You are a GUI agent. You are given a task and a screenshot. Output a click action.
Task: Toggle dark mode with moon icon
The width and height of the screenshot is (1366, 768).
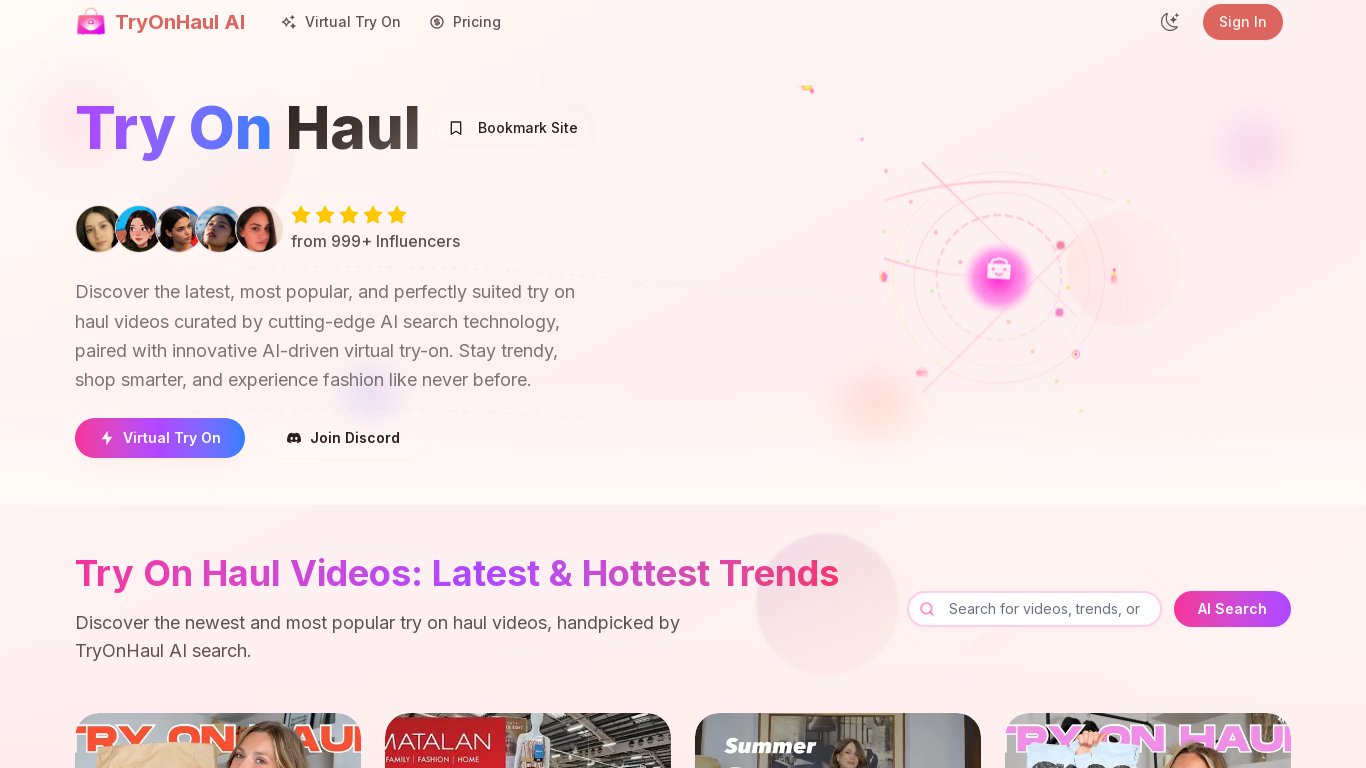tap(1170, 22)
